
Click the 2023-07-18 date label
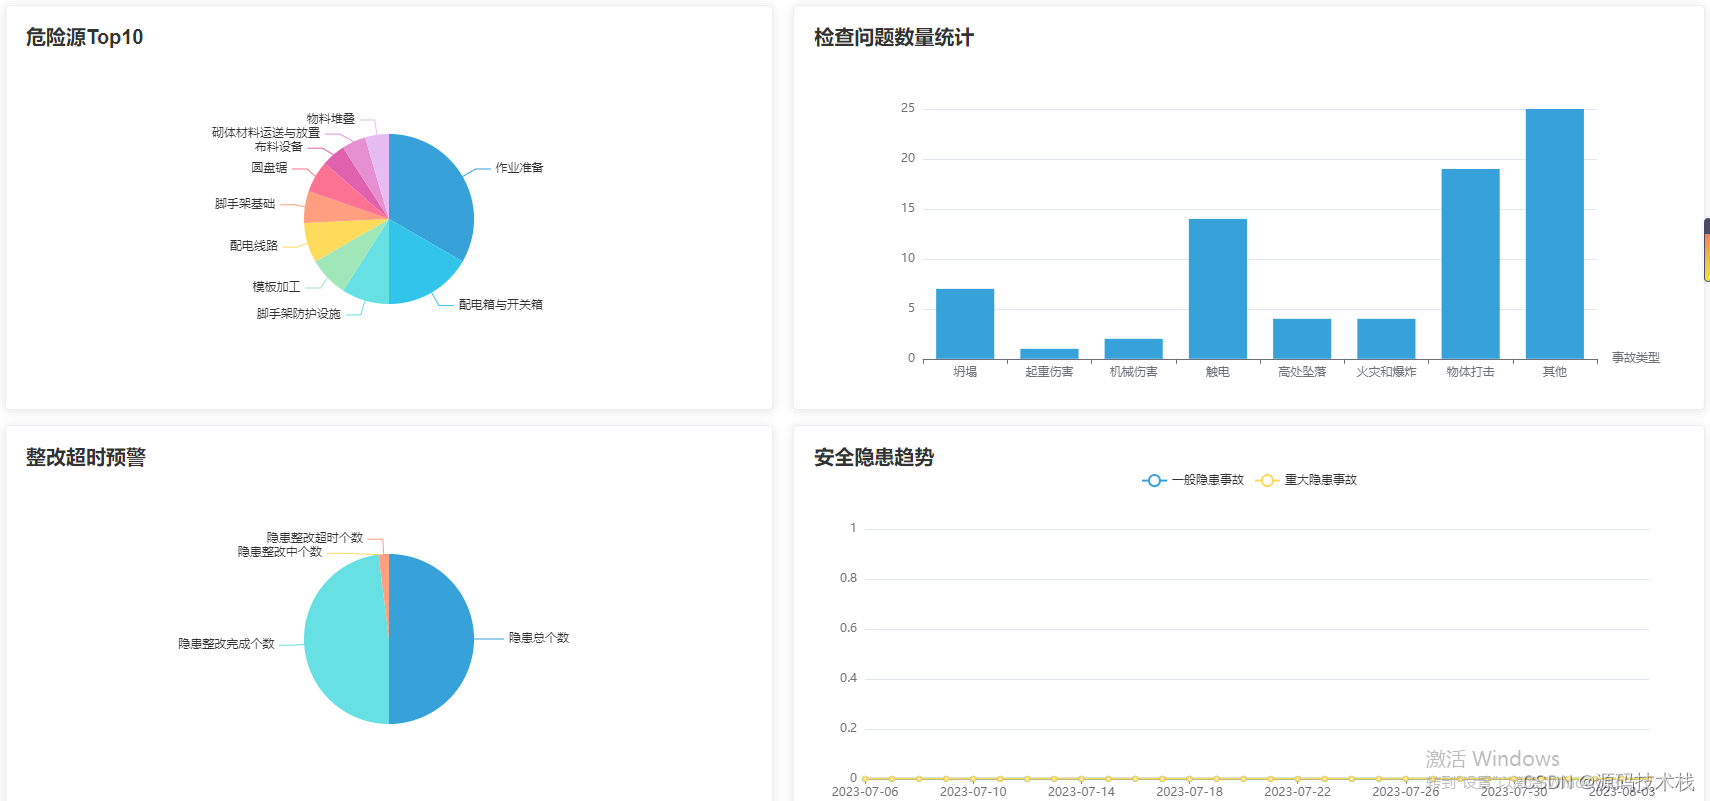[1189, 792]
